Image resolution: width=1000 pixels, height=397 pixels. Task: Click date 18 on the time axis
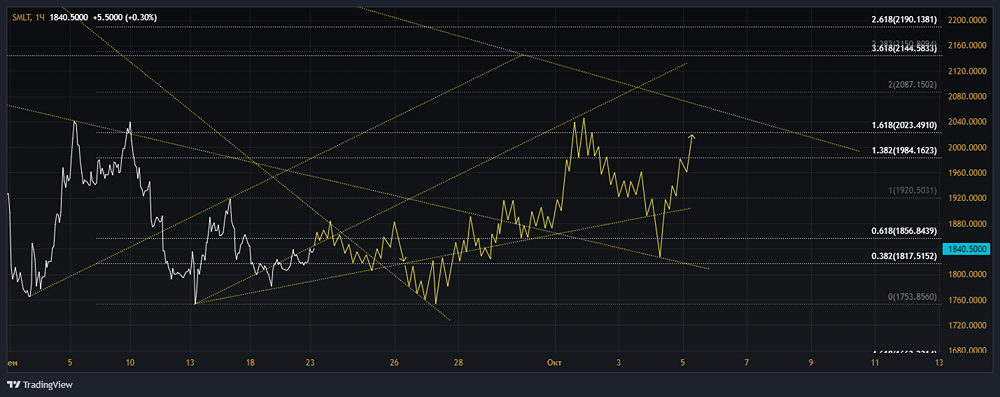(250, 363)
